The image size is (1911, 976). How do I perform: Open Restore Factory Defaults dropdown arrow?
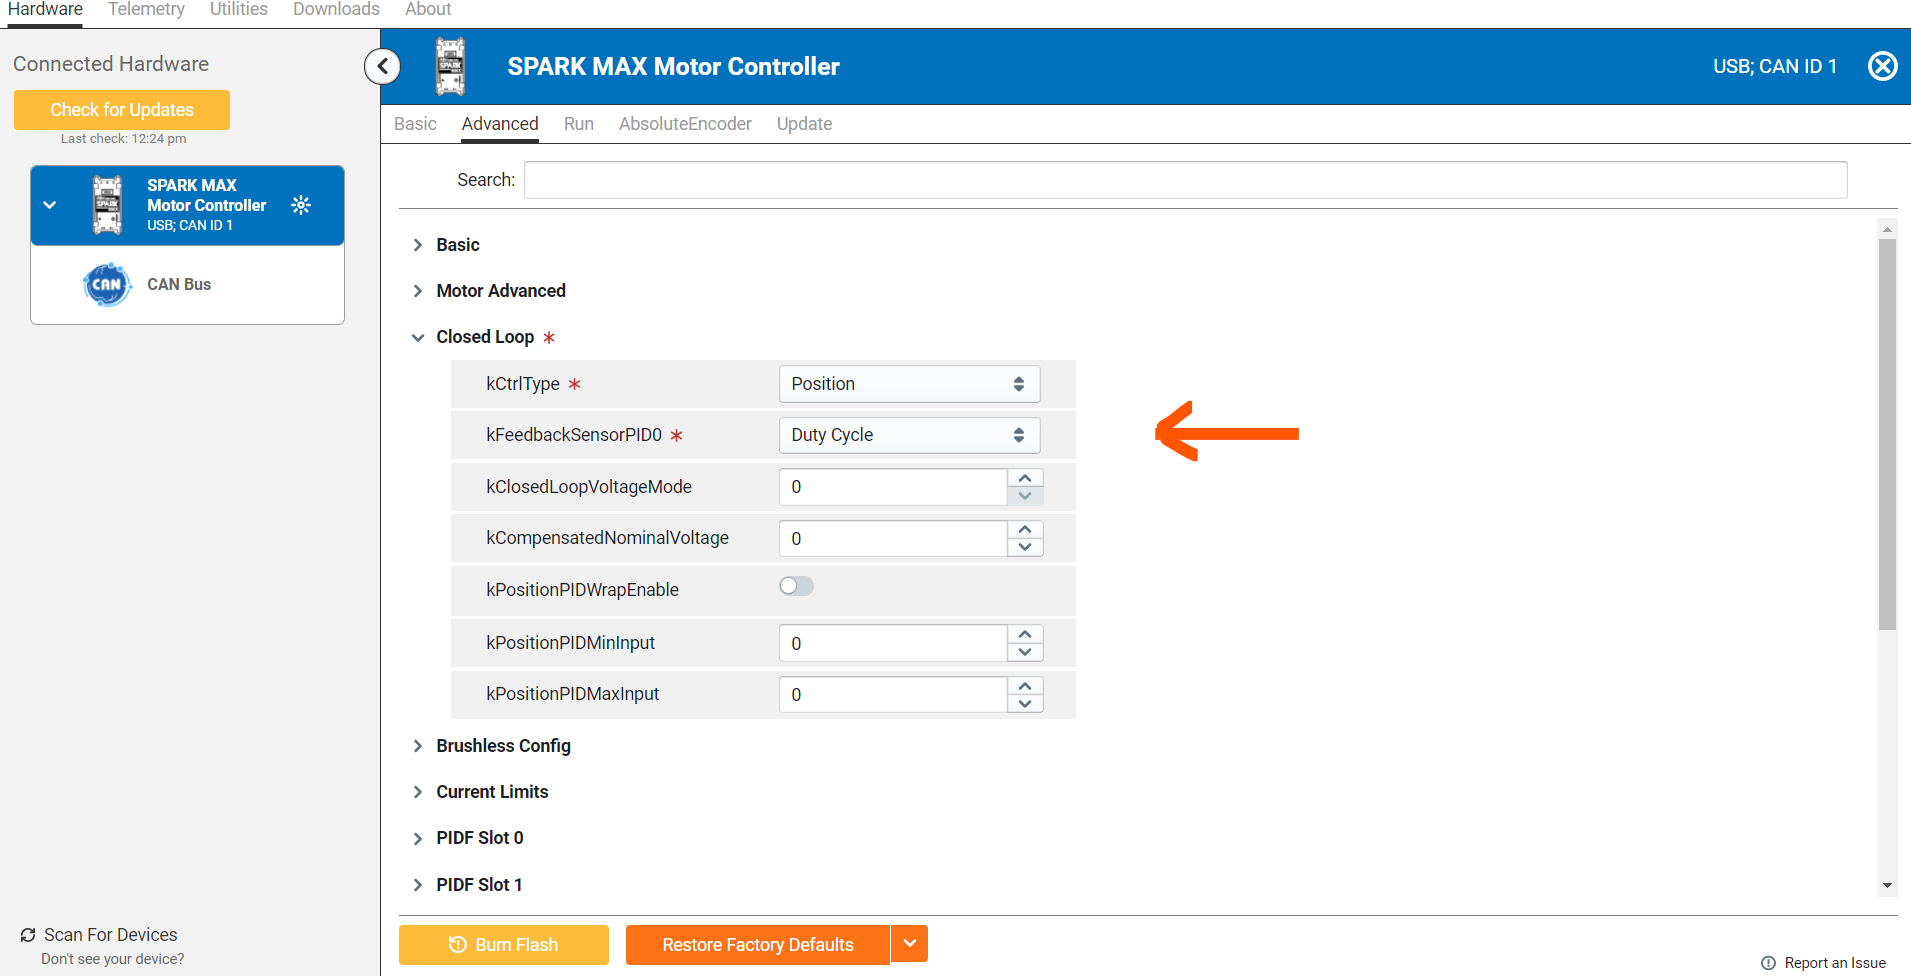[x=910, y=944]
